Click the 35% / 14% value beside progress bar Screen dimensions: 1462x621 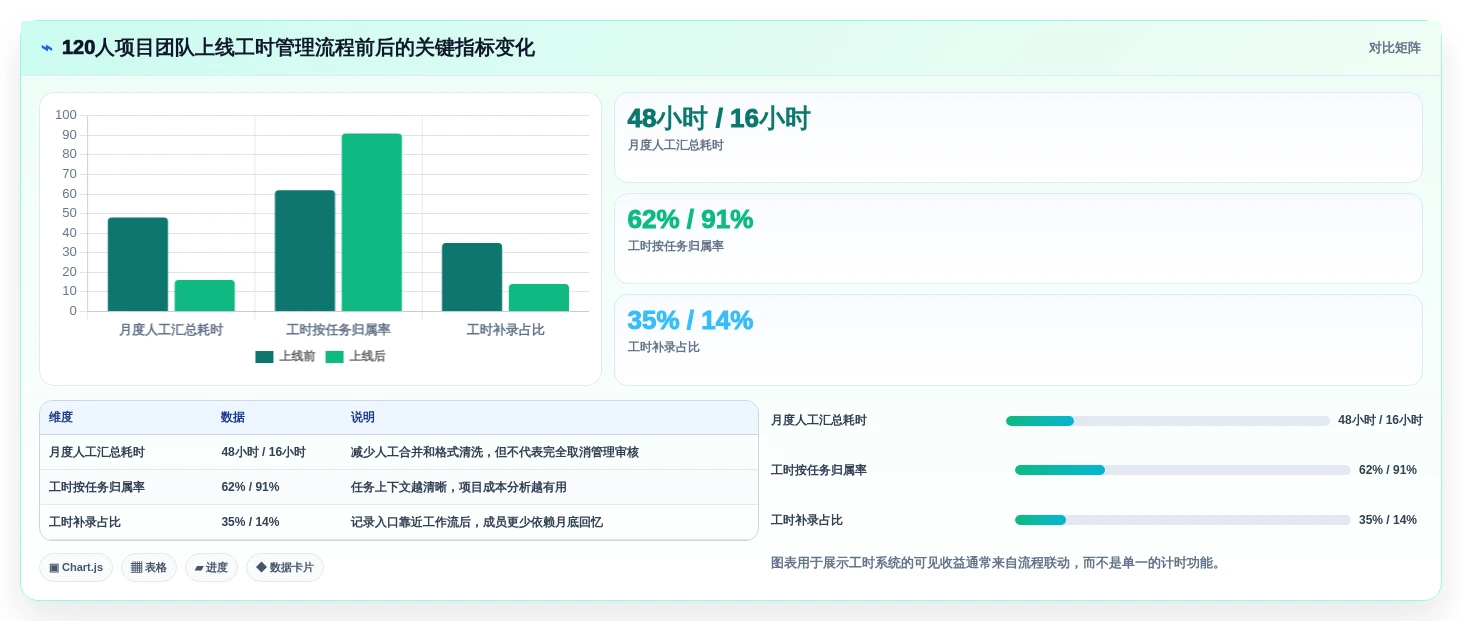pyautogui.click(x=1388, y=520)
